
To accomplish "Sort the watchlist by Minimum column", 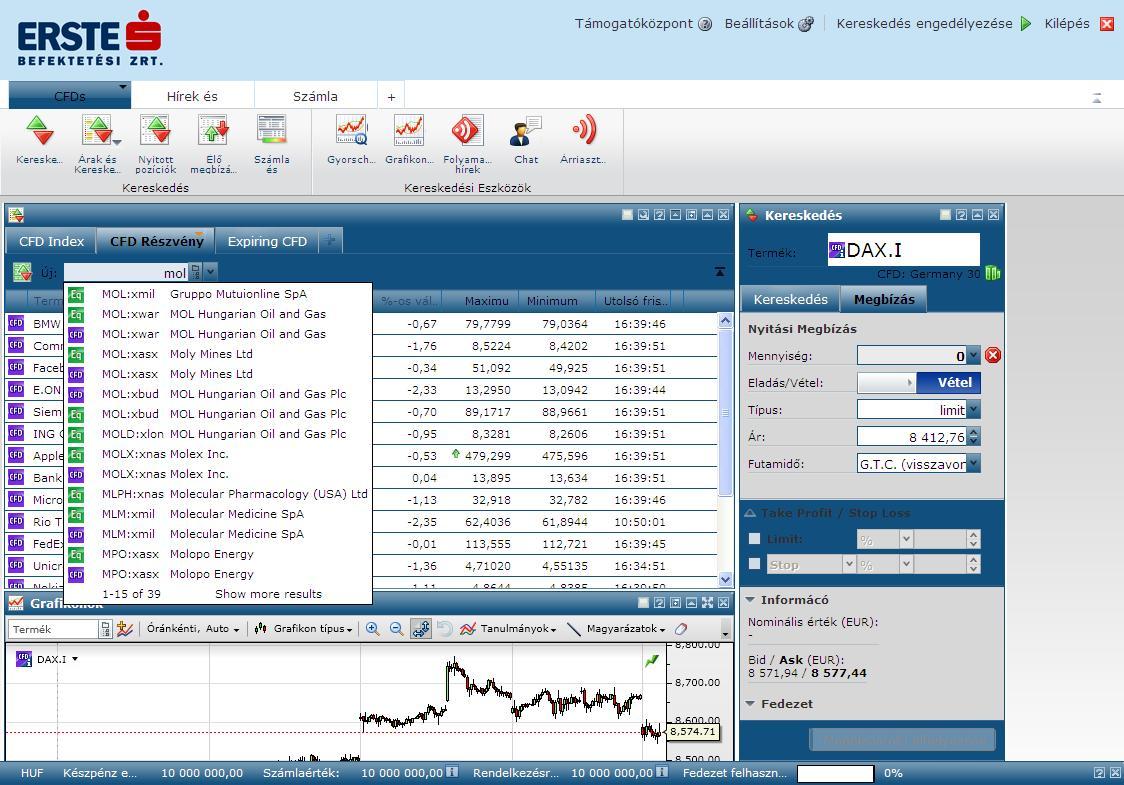I will coord(552,301).
